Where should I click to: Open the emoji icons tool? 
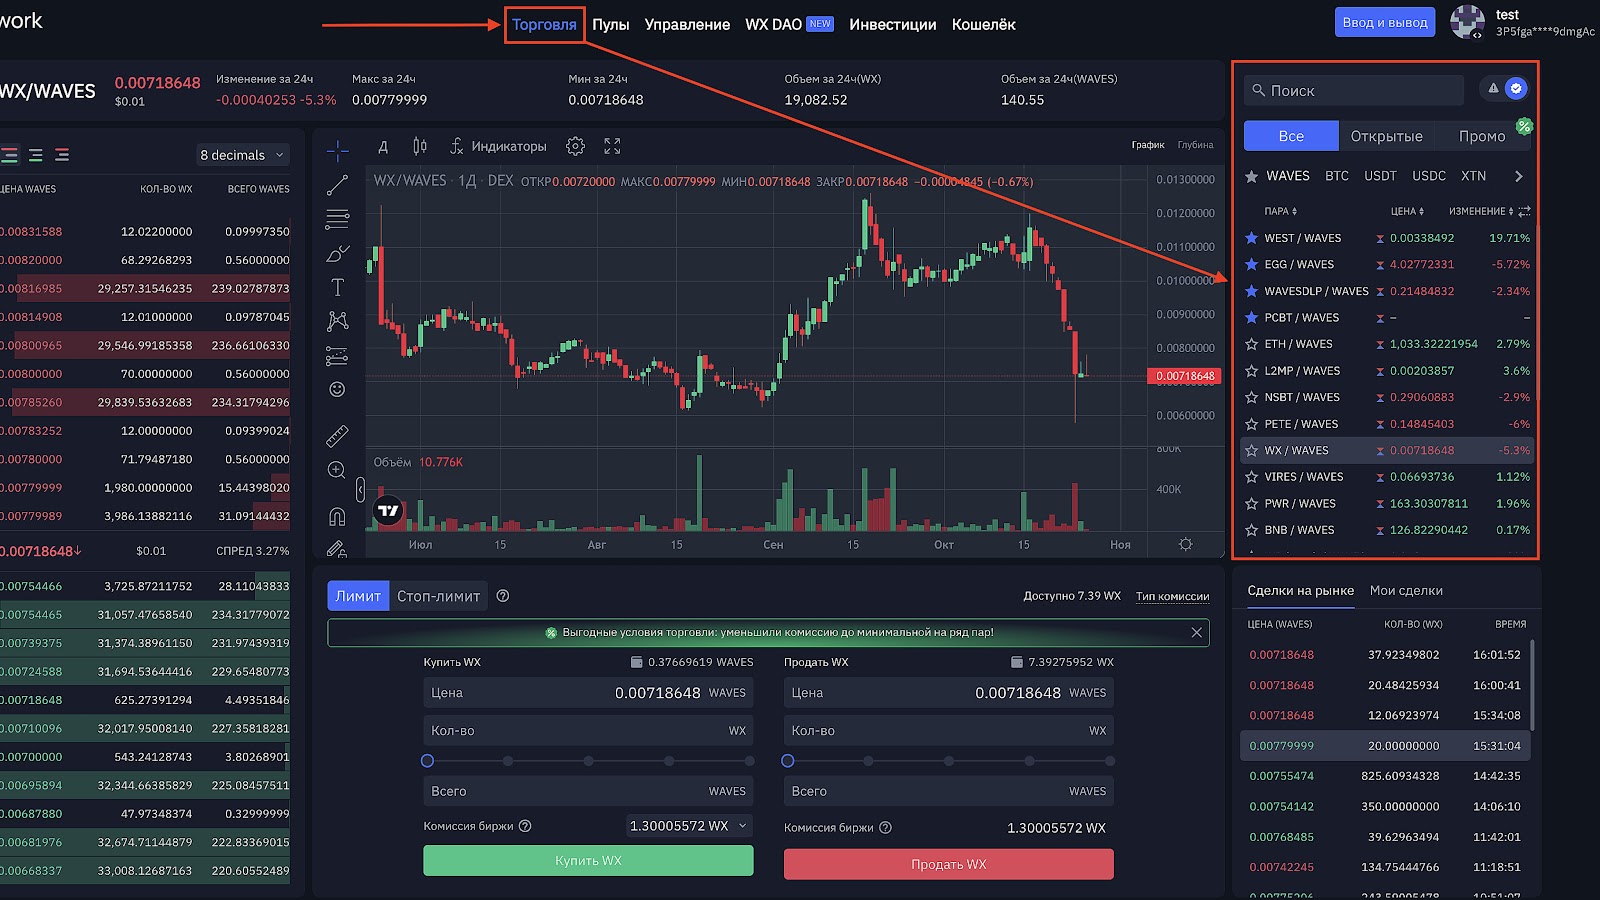tap(338, 389)
